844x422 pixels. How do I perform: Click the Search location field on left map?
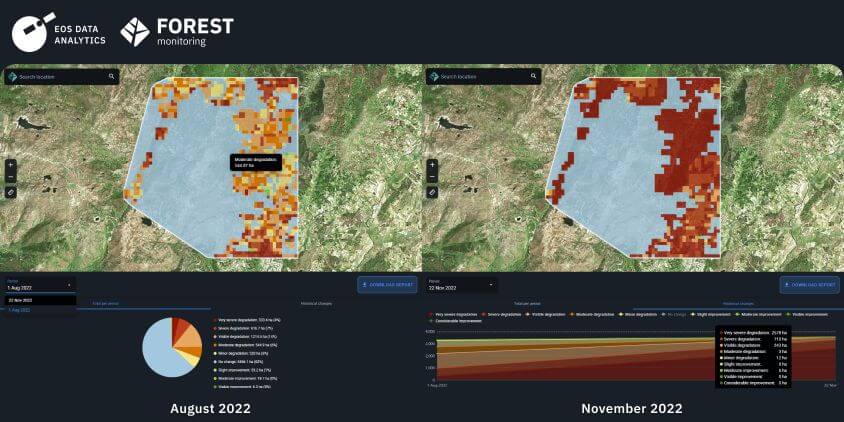click(x=60, y=76)
